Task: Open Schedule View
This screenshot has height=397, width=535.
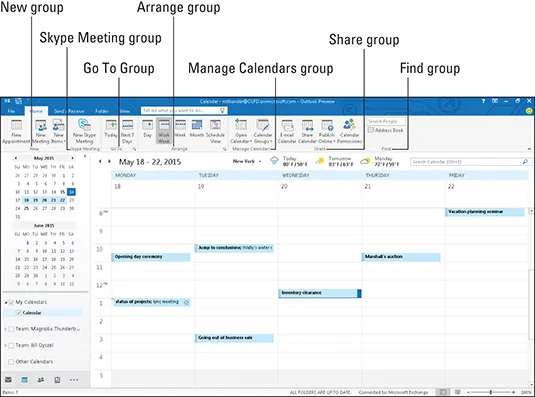Action: pos(215,132)
